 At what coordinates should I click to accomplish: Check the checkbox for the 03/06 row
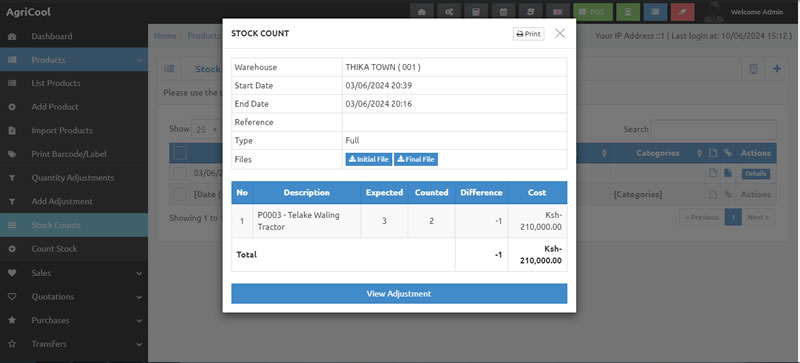pyautogui.click(x=180, y=173)
